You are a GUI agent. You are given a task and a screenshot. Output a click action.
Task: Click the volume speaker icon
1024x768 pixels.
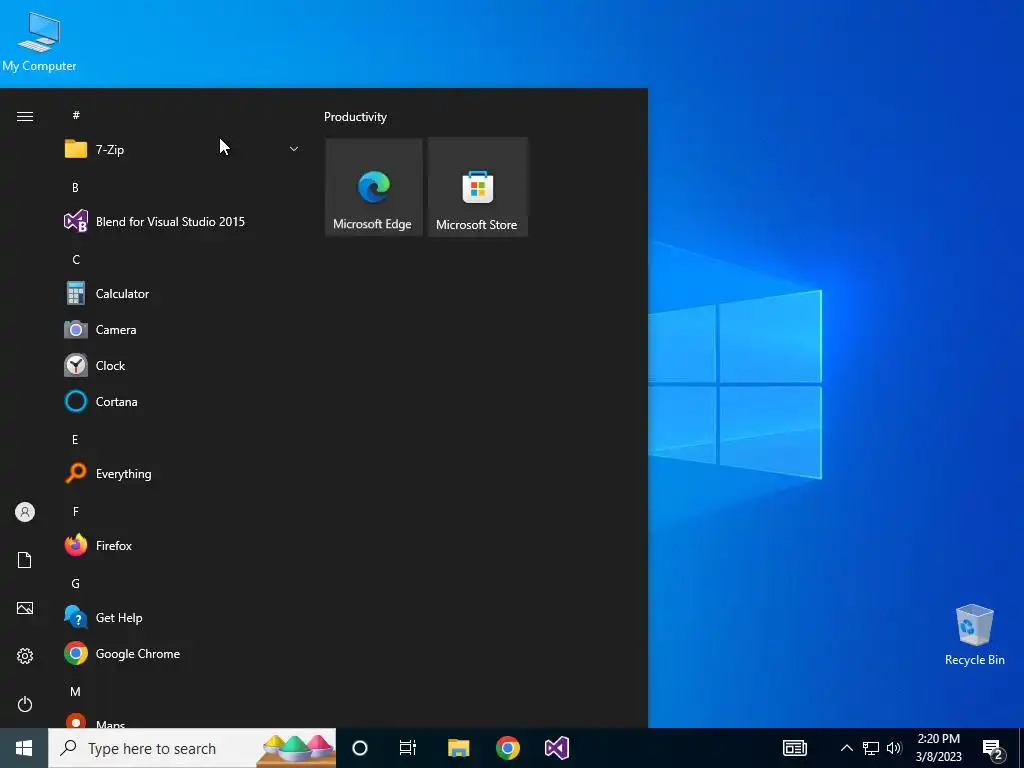[x=894, y=748]
